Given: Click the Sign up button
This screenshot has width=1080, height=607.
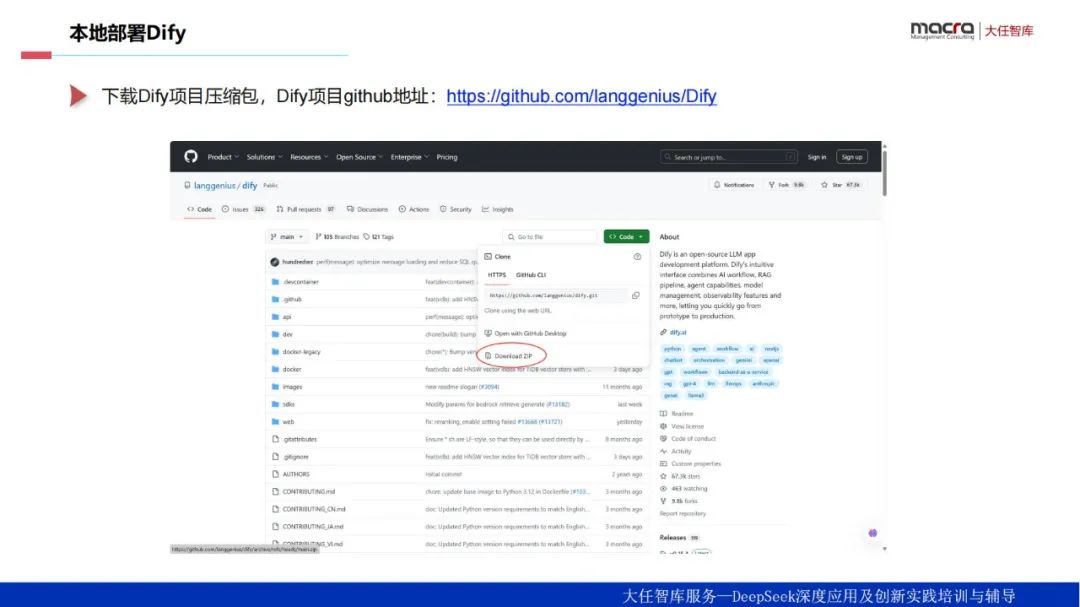Looking at the screenshot, I should (852, 157).
